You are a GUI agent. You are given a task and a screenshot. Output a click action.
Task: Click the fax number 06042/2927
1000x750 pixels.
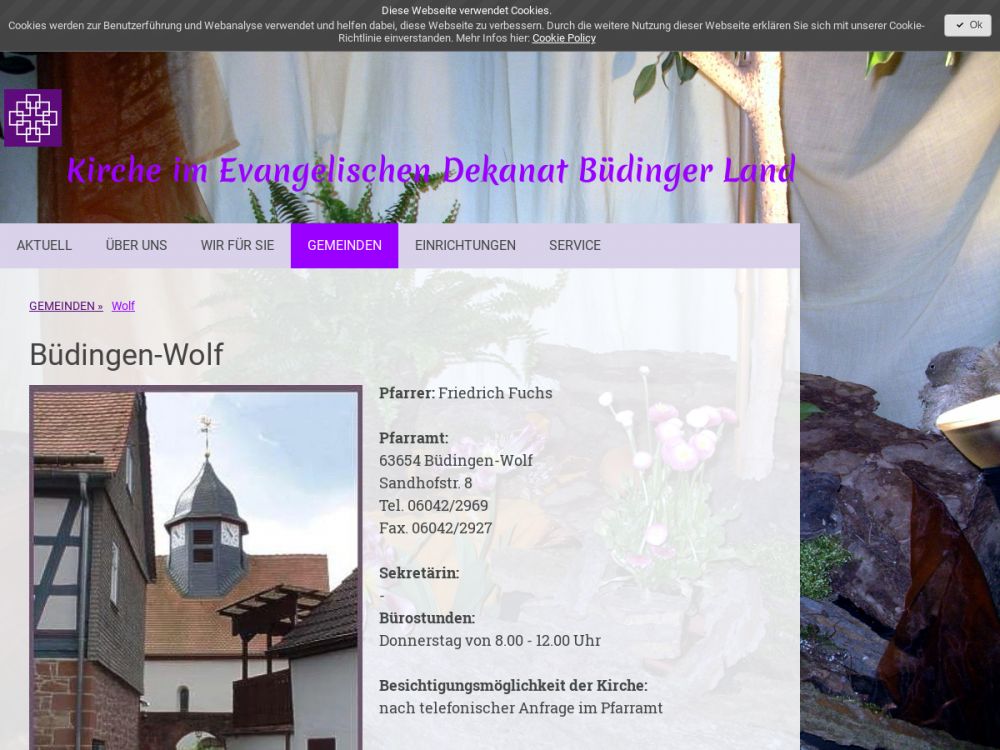point(451,528)
